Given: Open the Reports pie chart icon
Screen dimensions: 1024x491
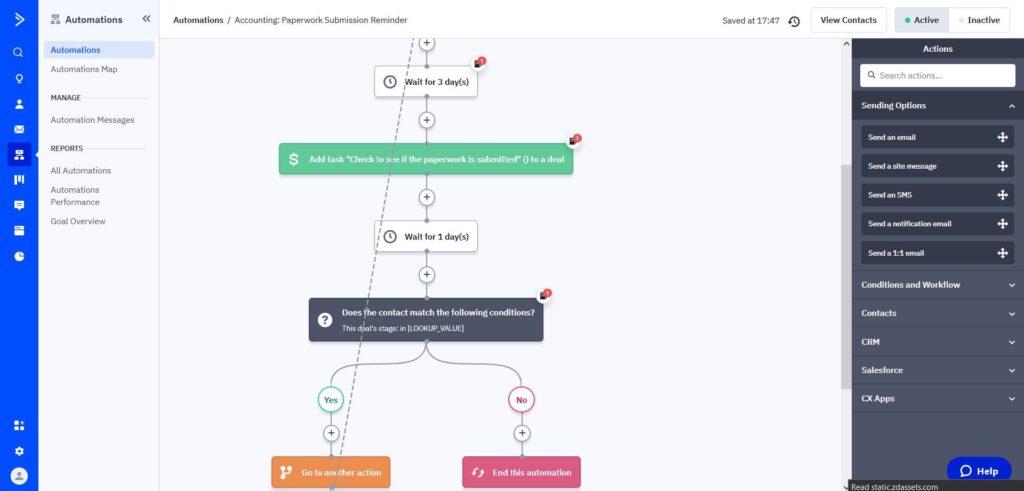Looking at the screenshot, I should [19, 256].
